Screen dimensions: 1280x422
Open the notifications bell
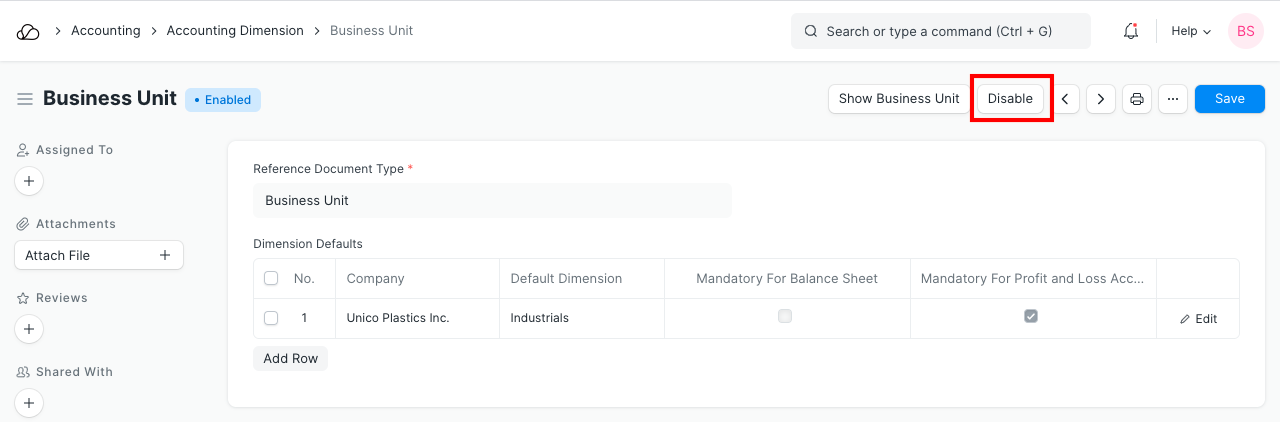1131,31
